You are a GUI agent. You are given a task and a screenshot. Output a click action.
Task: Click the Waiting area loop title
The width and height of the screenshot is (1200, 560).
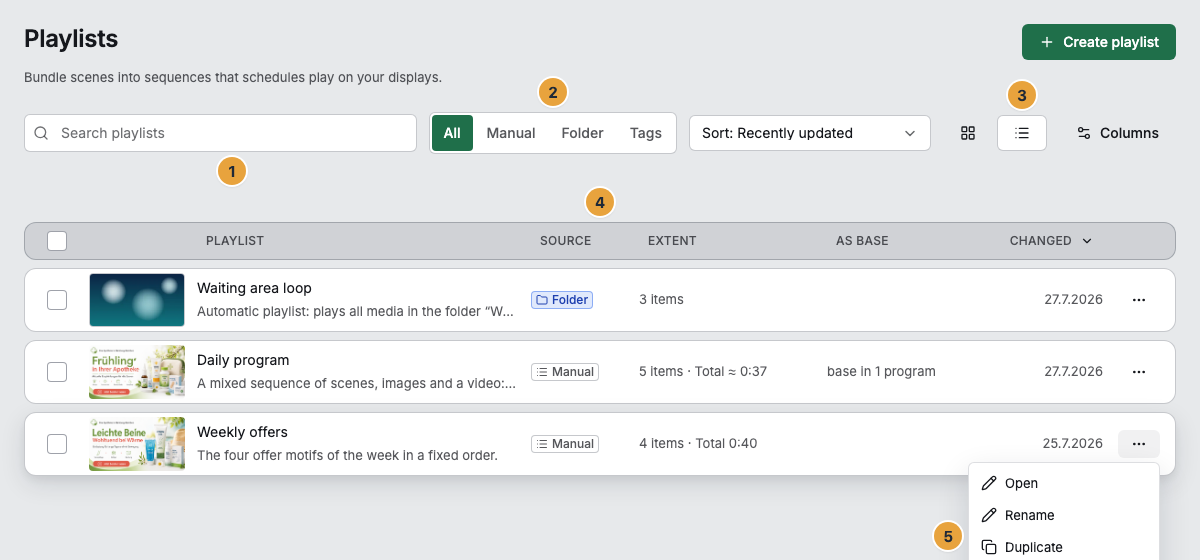(x=254, y=288)
